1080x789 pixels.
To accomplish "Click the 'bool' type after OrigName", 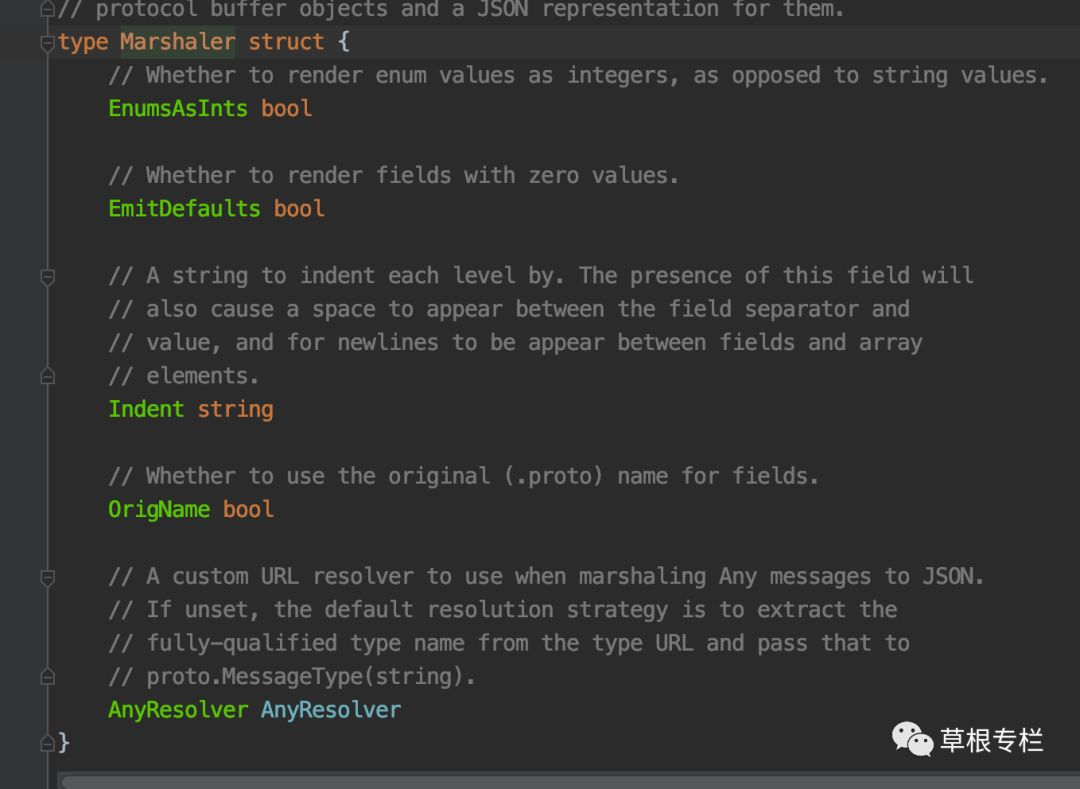I will click(x=248, y=509).
